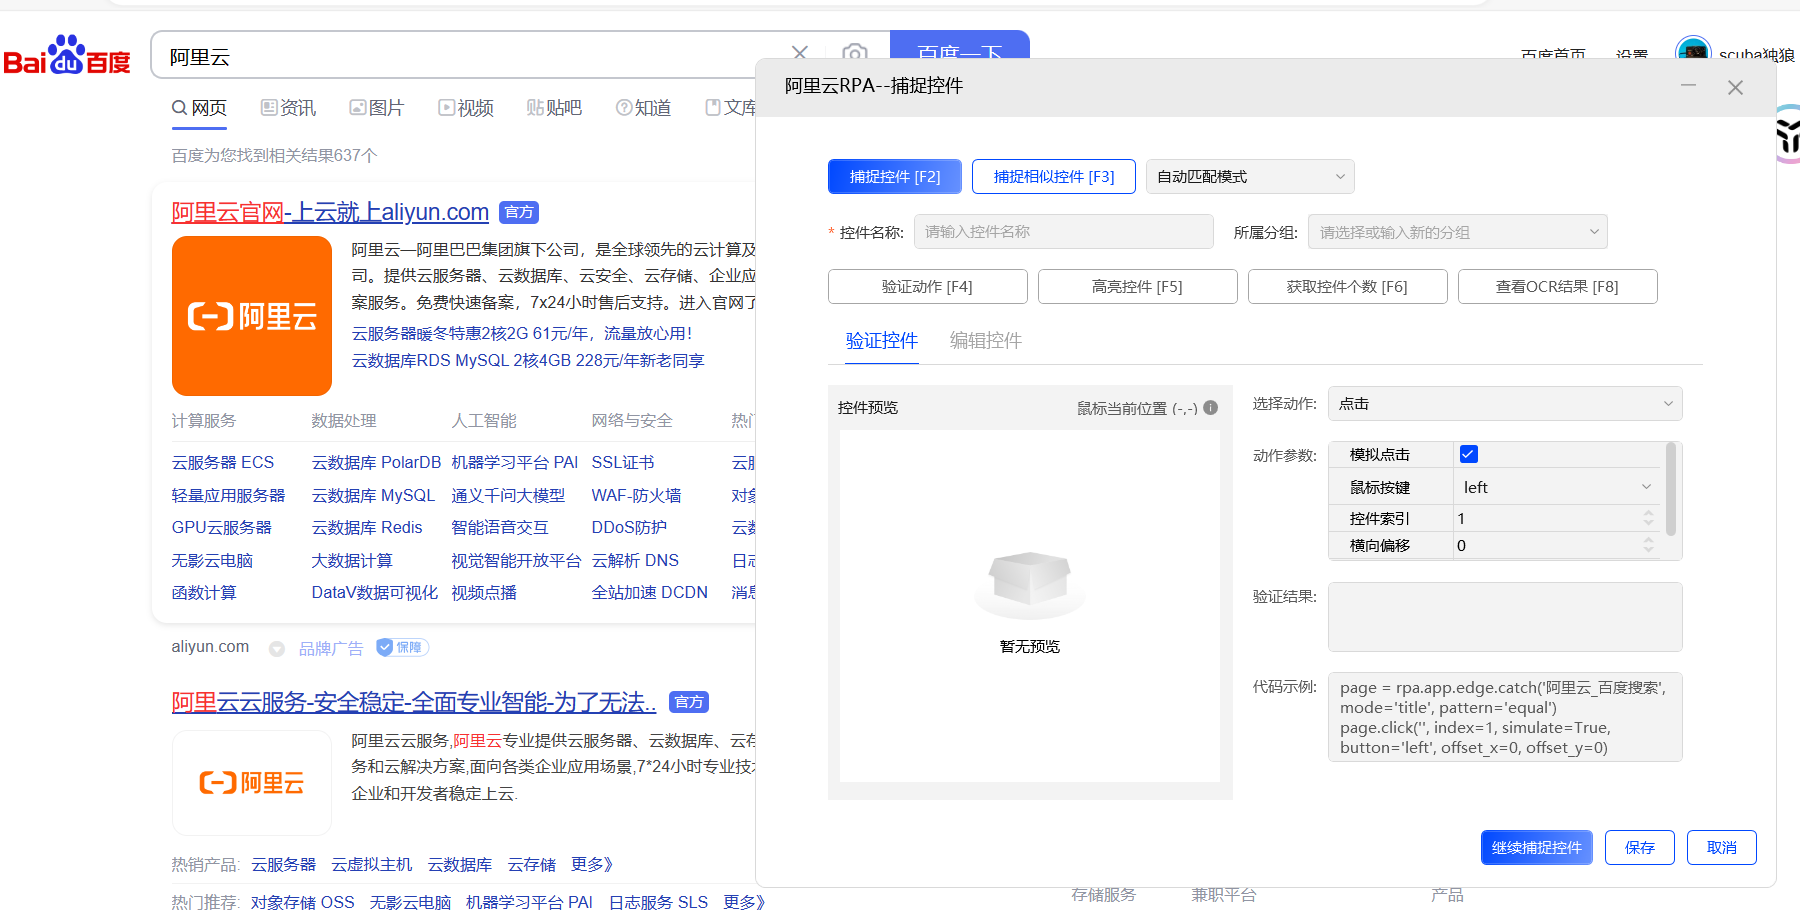Image resolution: width=1800 pixels, height=919 pixels.
Task: Toggle the 模拟点击 checkbox
Action: [1469, 454]
